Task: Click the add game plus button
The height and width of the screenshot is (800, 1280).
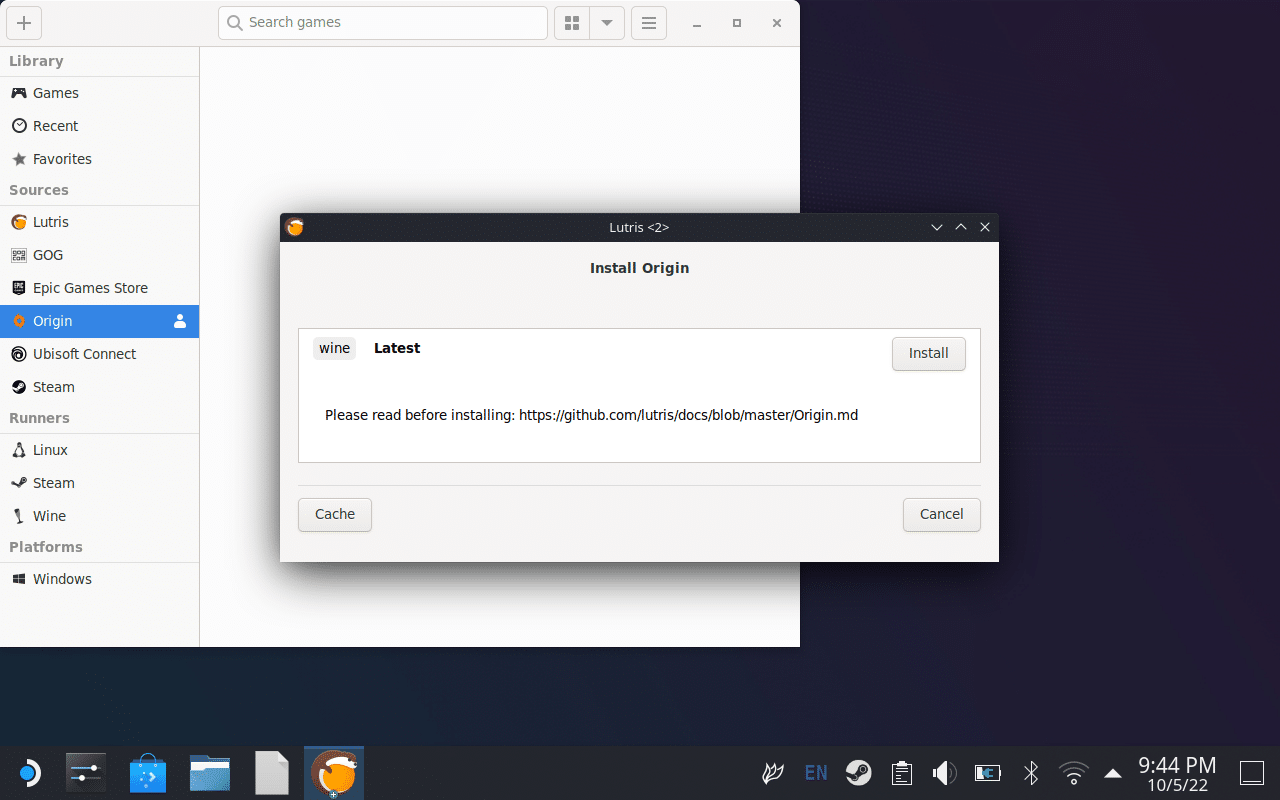Action: coord(24,23)
